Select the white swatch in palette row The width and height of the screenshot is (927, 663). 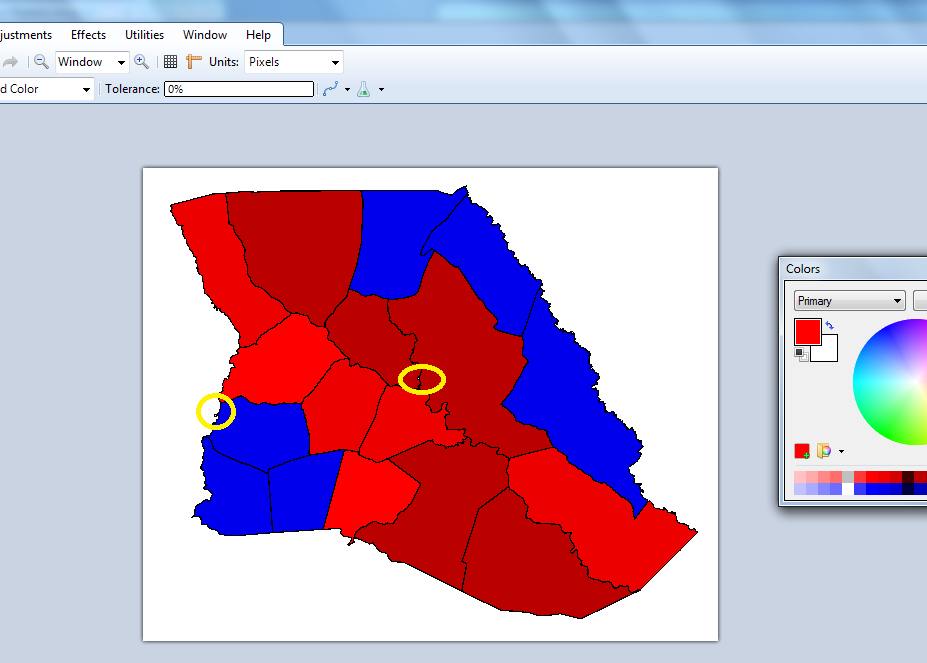tap(848, 489)
